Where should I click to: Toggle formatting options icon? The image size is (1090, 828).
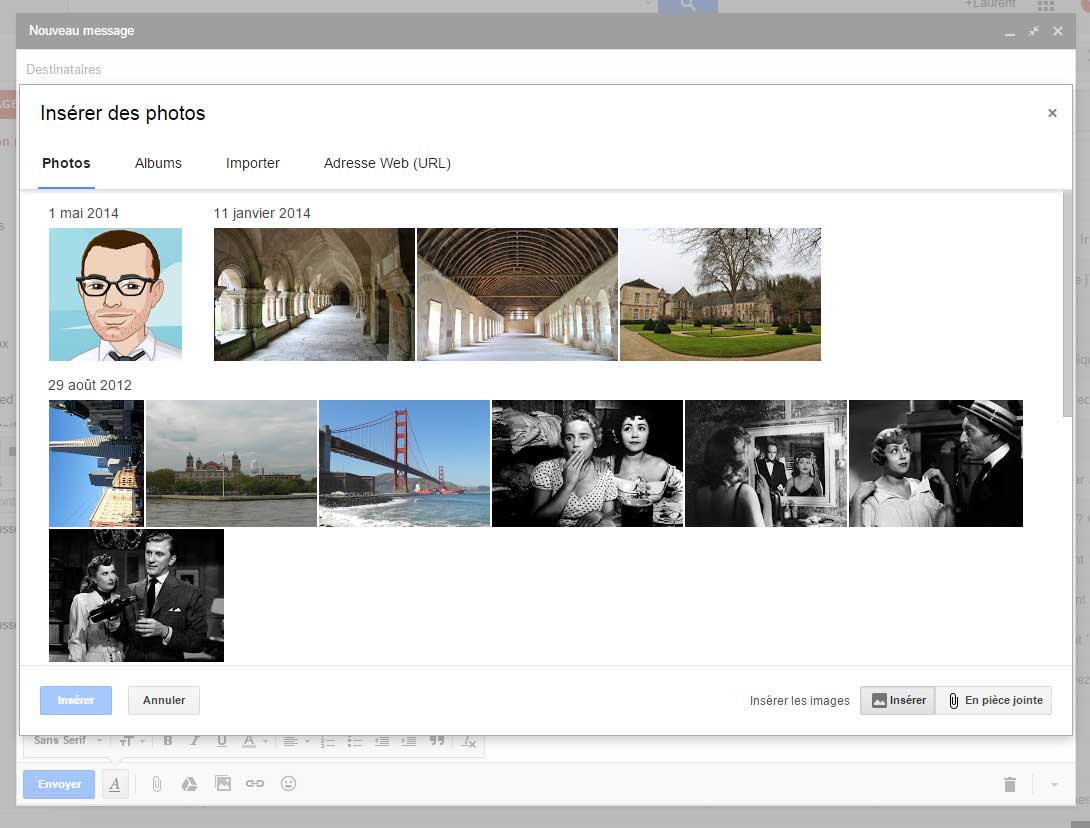[115, 784]
